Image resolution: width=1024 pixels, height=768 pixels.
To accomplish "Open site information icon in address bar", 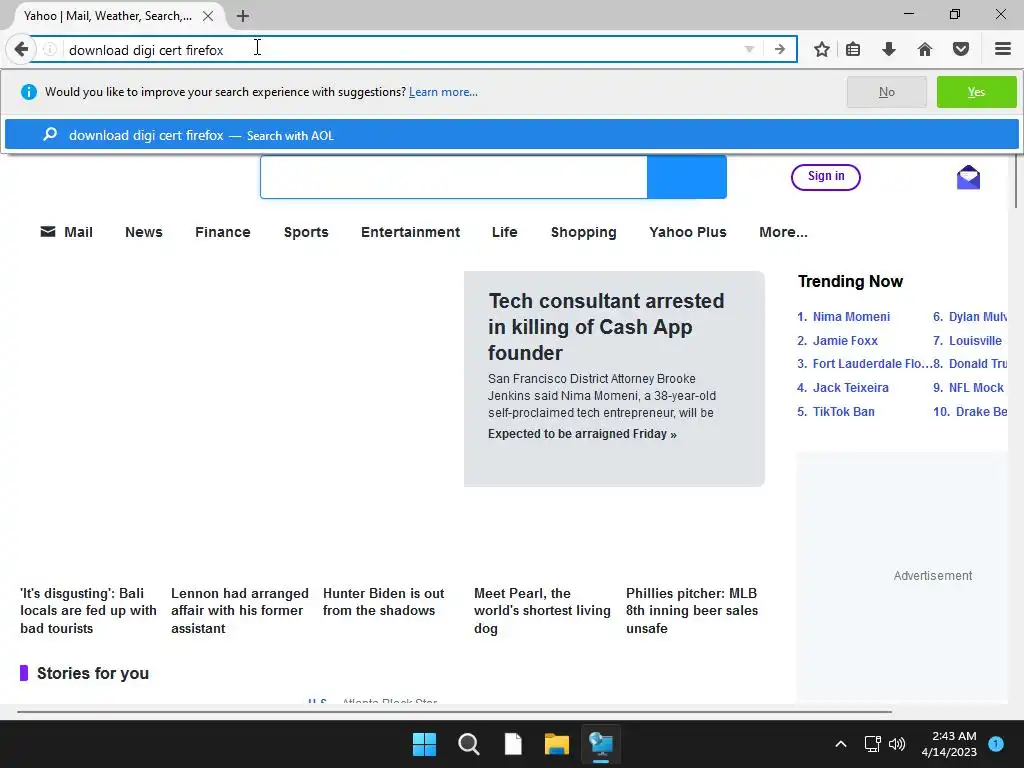I will pyautogui.click(x=50, y=49).
